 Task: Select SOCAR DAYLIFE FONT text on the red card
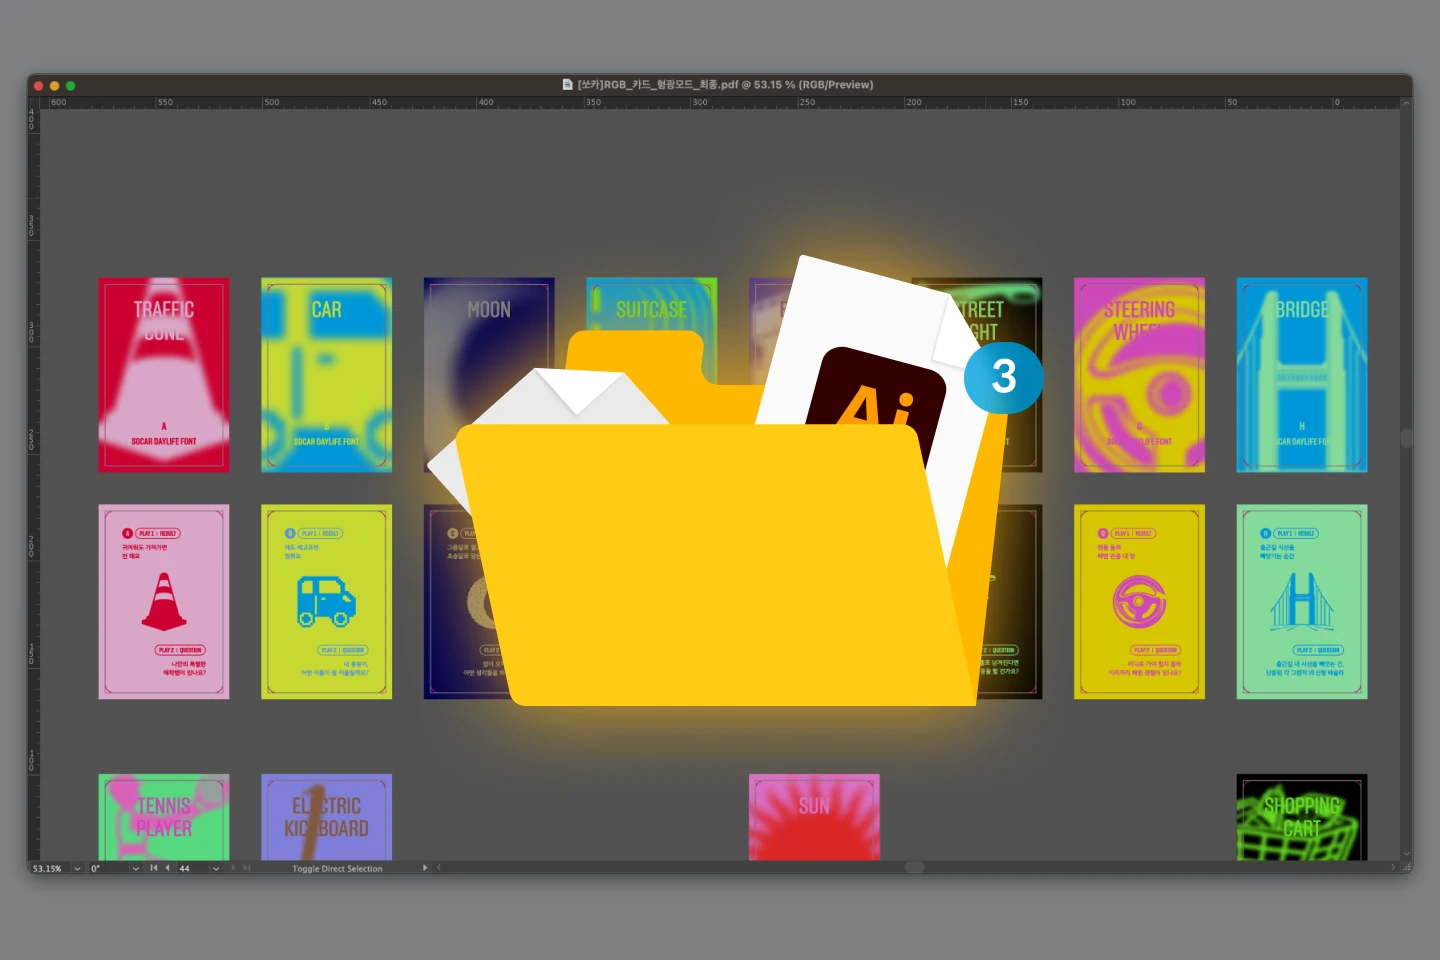point(164,441)
